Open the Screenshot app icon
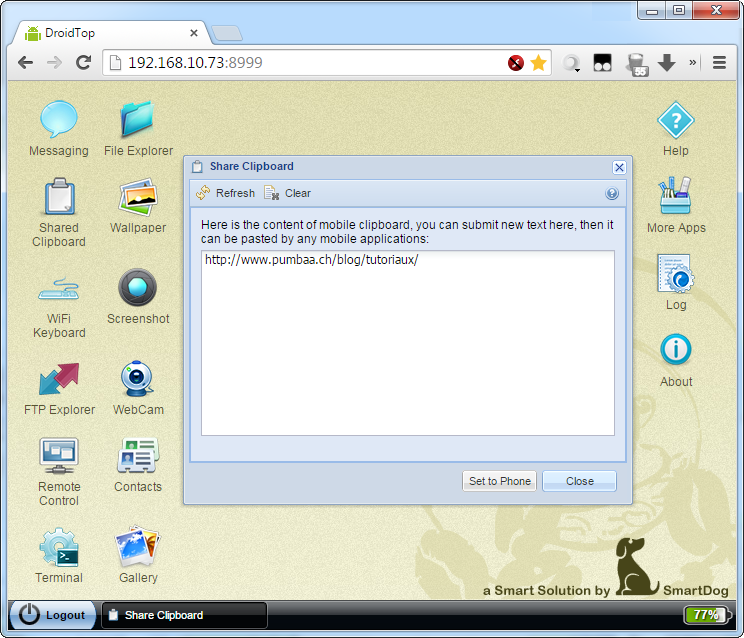Image resolution: width=744 pixels, height=638 pixels. (138, 288)
